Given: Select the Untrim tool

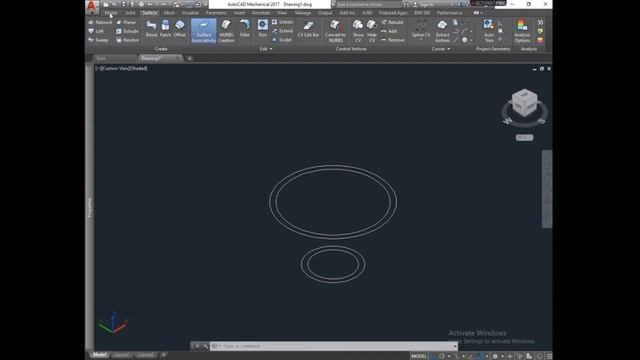Looking at the screenshot, I should (282, 22).
